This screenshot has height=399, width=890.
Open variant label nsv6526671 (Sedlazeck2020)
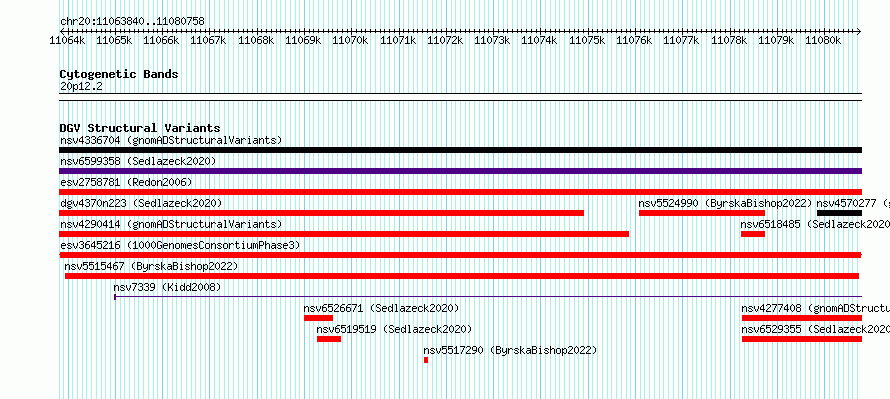[381, 308]
